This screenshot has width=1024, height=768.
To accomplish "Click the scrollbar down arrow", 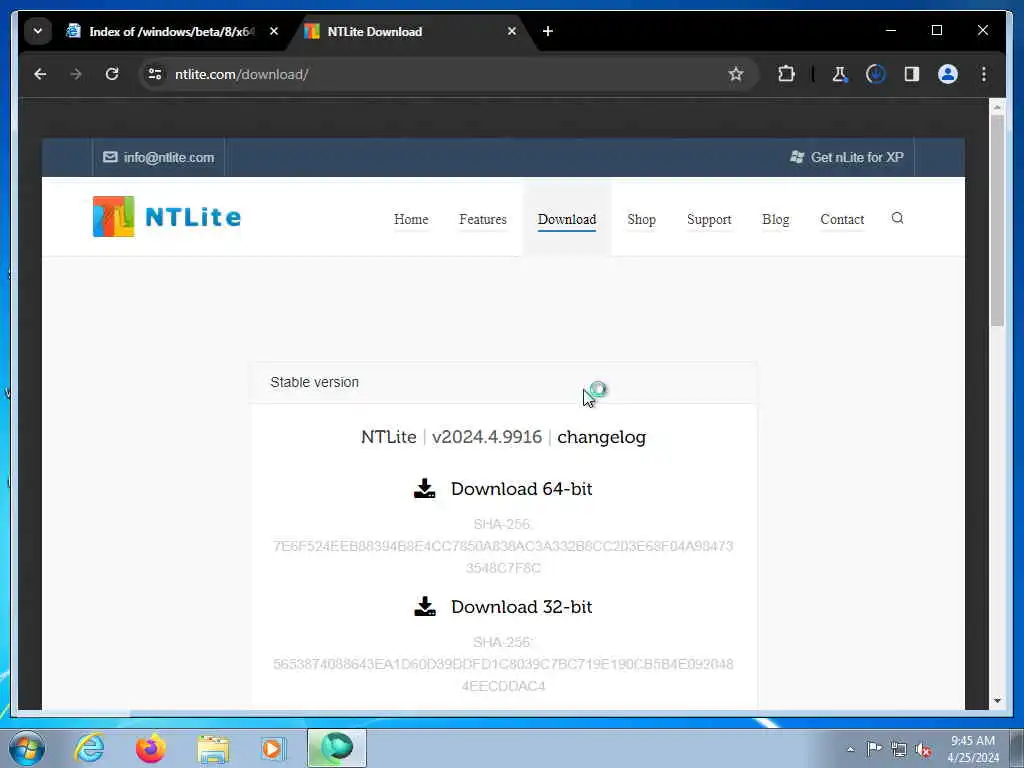I will (x=997, y=701).
